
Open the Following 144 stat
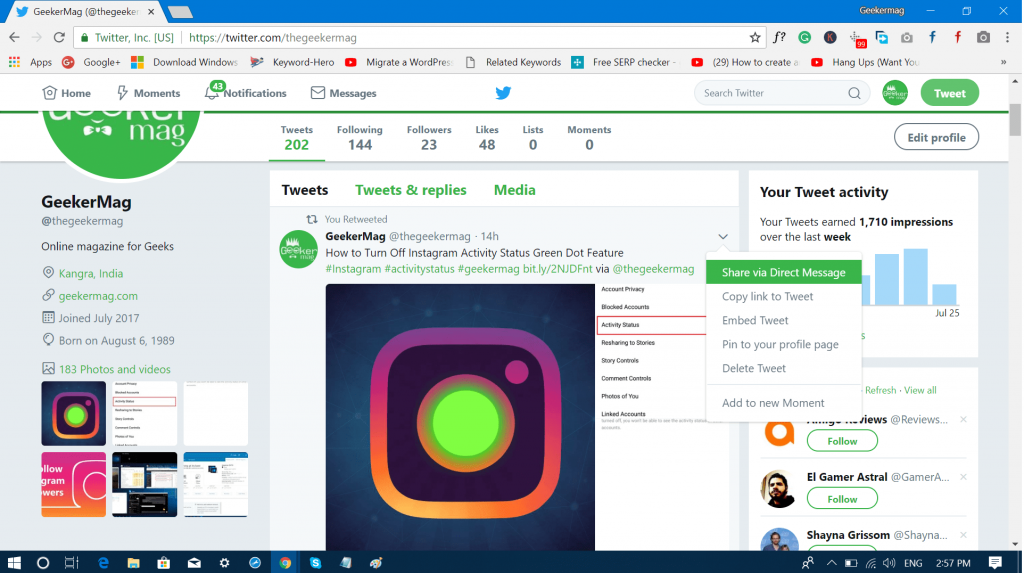click(360, 138)
